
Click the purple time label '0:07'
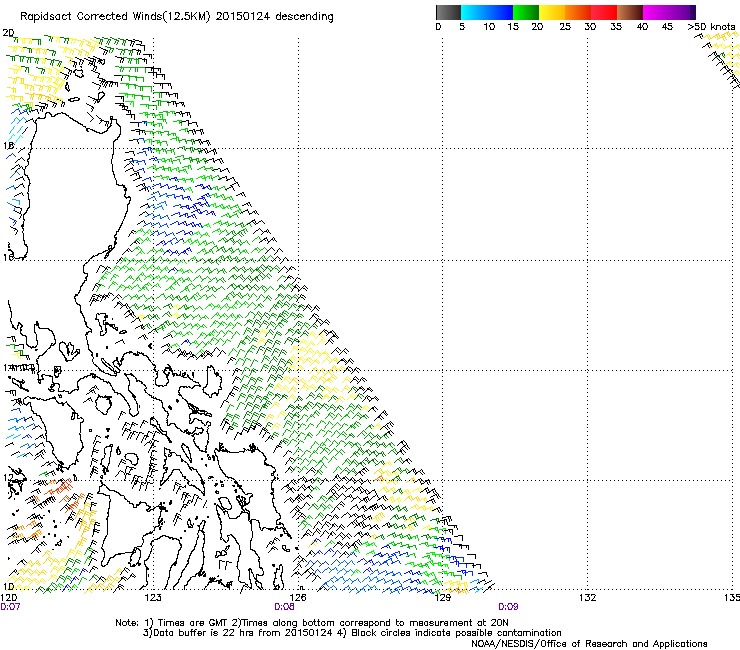pyautogui.click(x=10, y=607)
